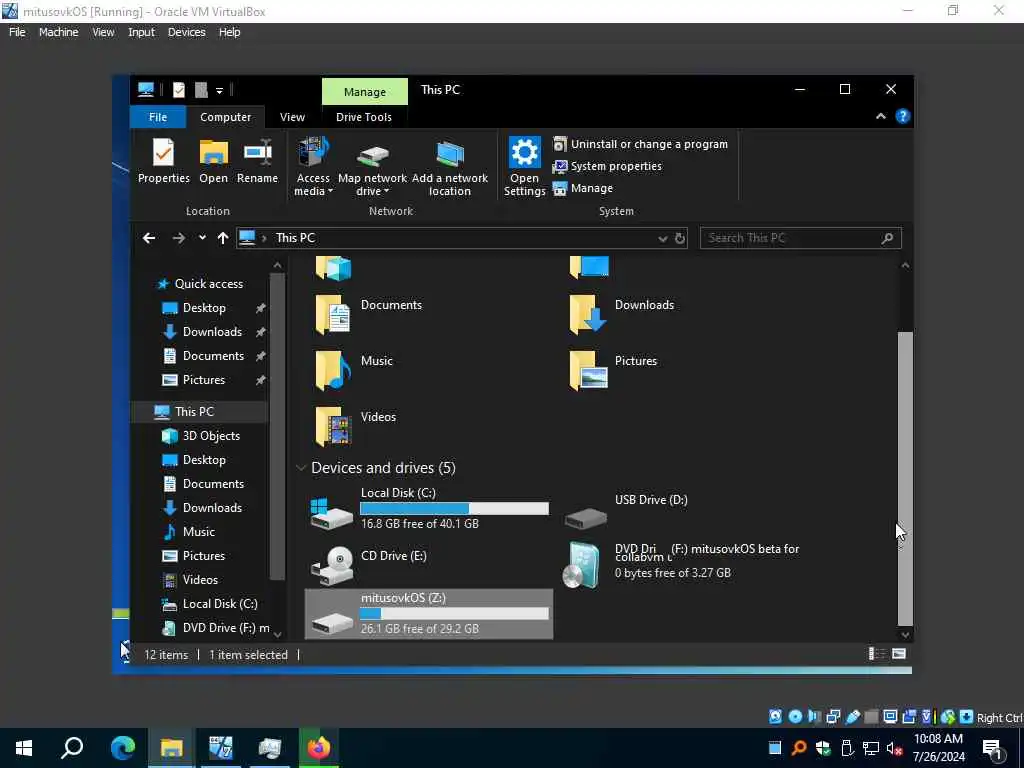This screenshot has width=1024, height=768.
Task: Click Manage in the System group
Action: point(583,188)
